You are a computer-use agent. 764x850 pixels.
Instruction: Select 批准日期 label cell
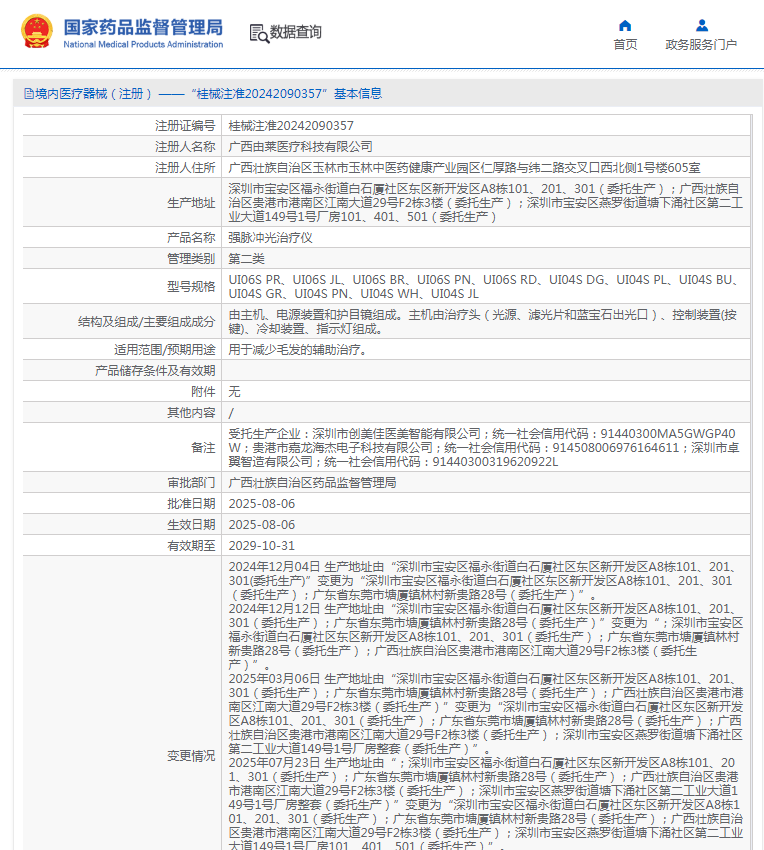click(122, 504)
